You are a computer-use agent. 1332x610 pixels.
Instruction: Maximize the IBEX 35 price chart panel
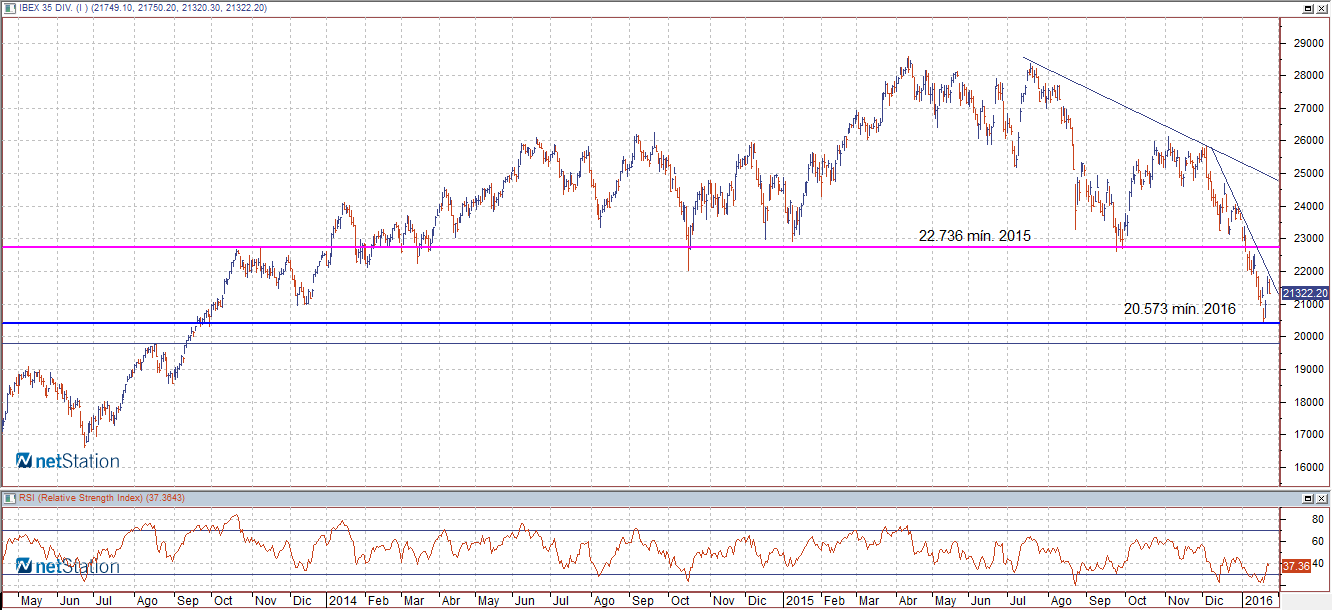1307,8
